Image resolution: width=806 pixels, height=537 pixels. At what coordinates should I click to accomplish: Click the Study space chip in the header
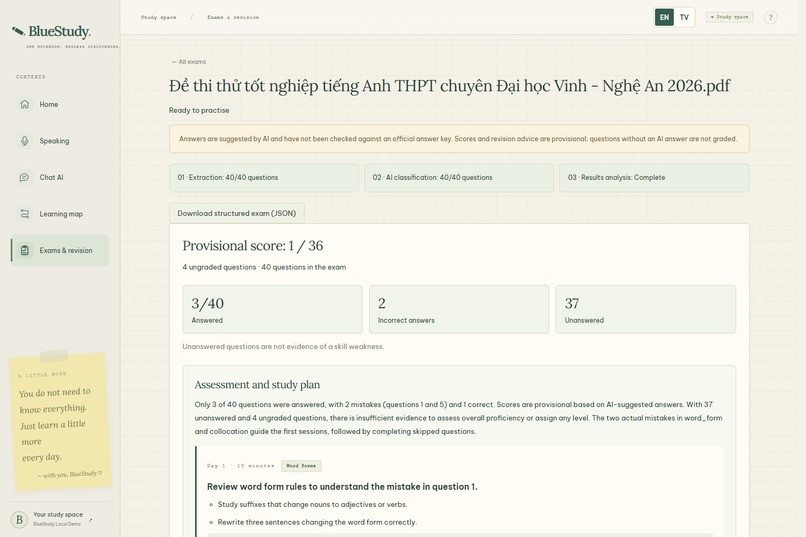click(729, 17)
